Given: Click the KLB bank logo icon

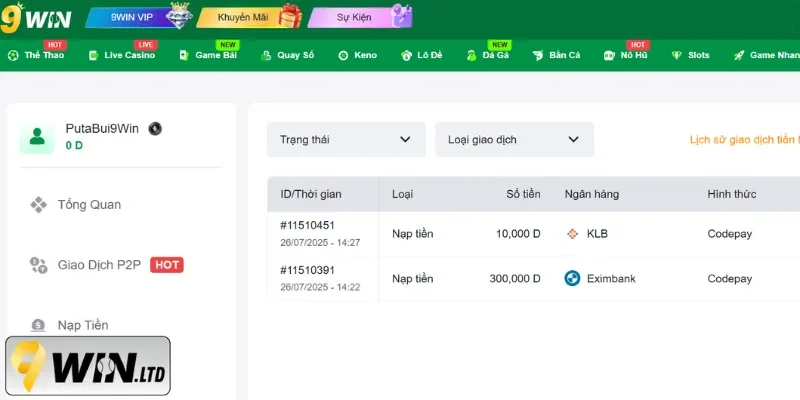Looking at the screenshot, I should tap(572, 234).
